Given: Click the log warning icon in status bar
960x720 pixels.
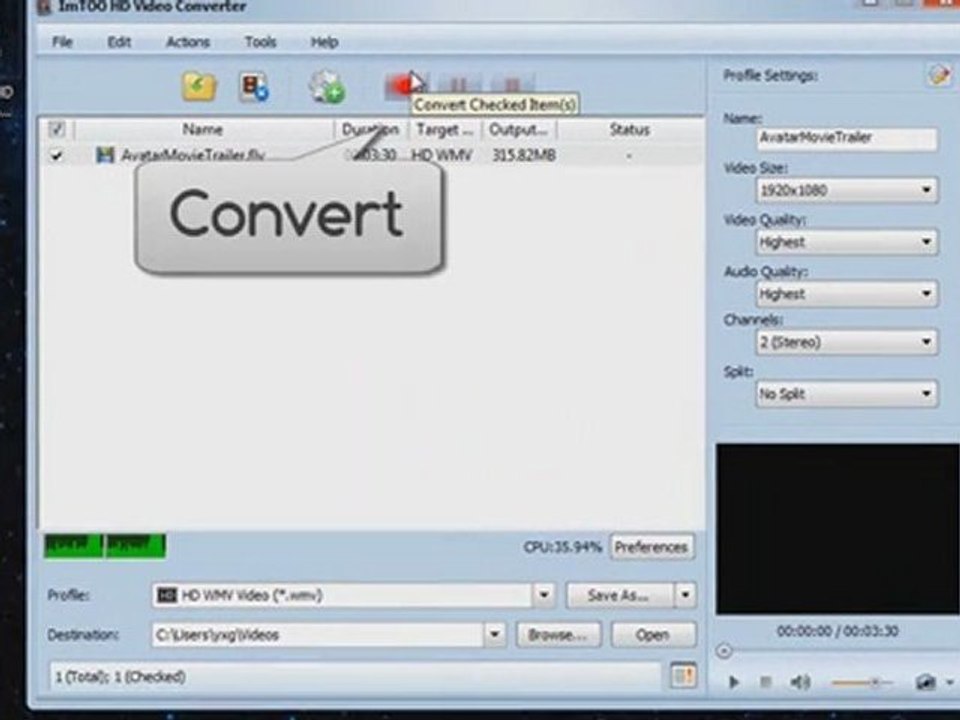Looking at the screenshot, I should pos(683,676).
